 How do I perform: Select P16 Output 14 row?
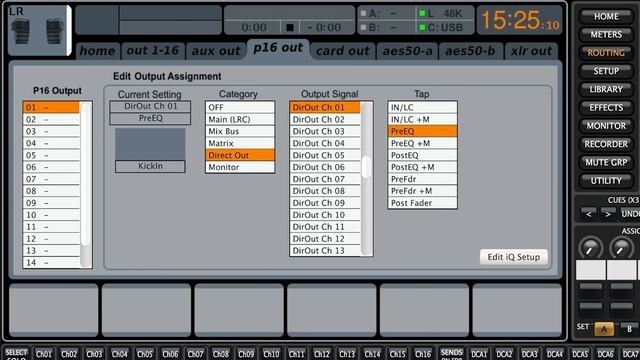(x=51, y=262)
